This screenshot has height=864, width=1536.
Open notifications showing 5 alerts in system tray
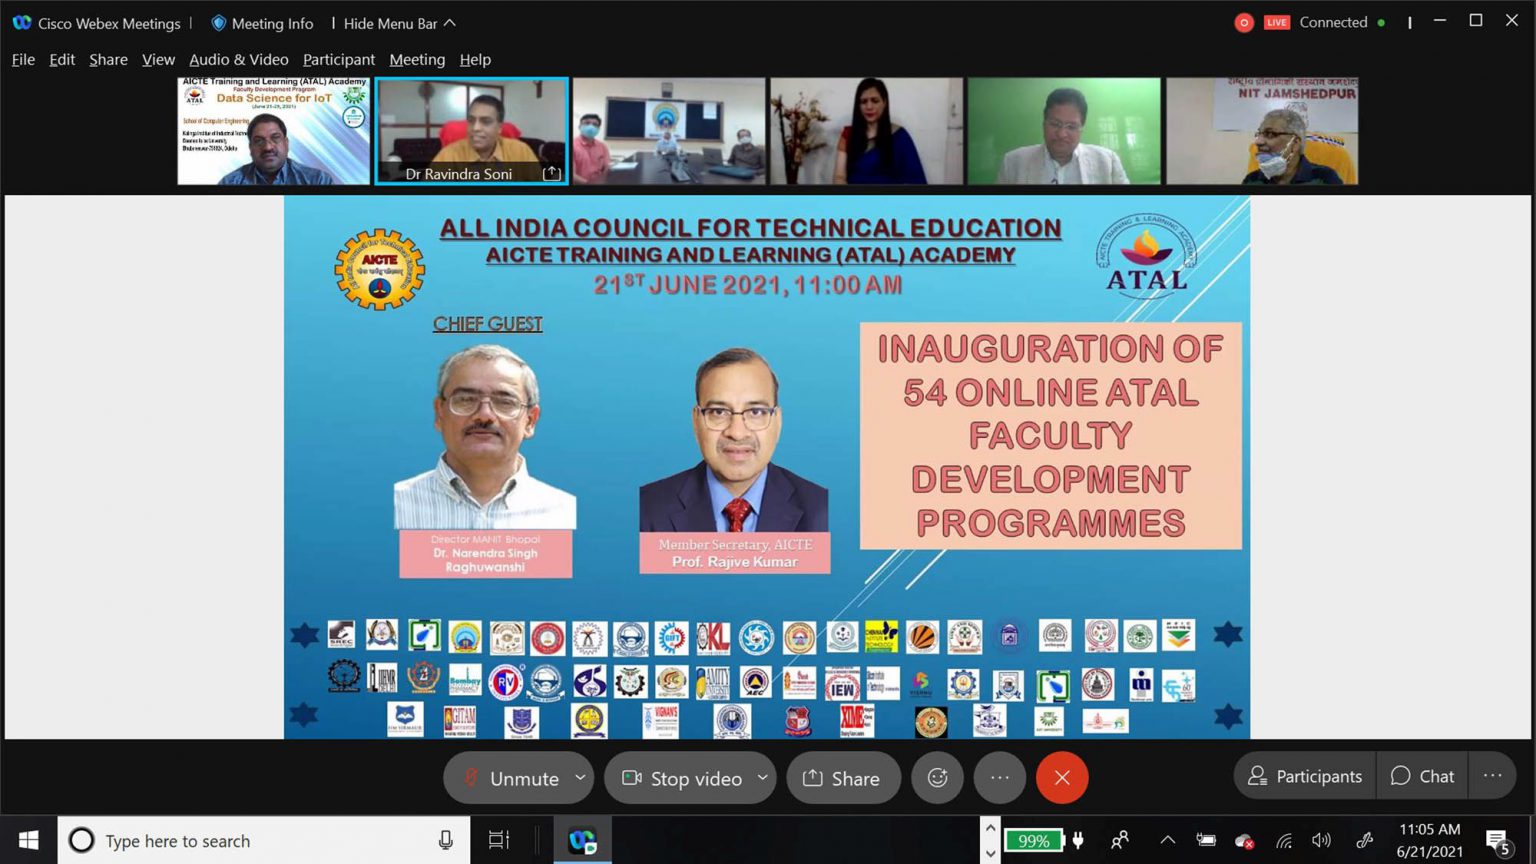(x=1497, y=840)
